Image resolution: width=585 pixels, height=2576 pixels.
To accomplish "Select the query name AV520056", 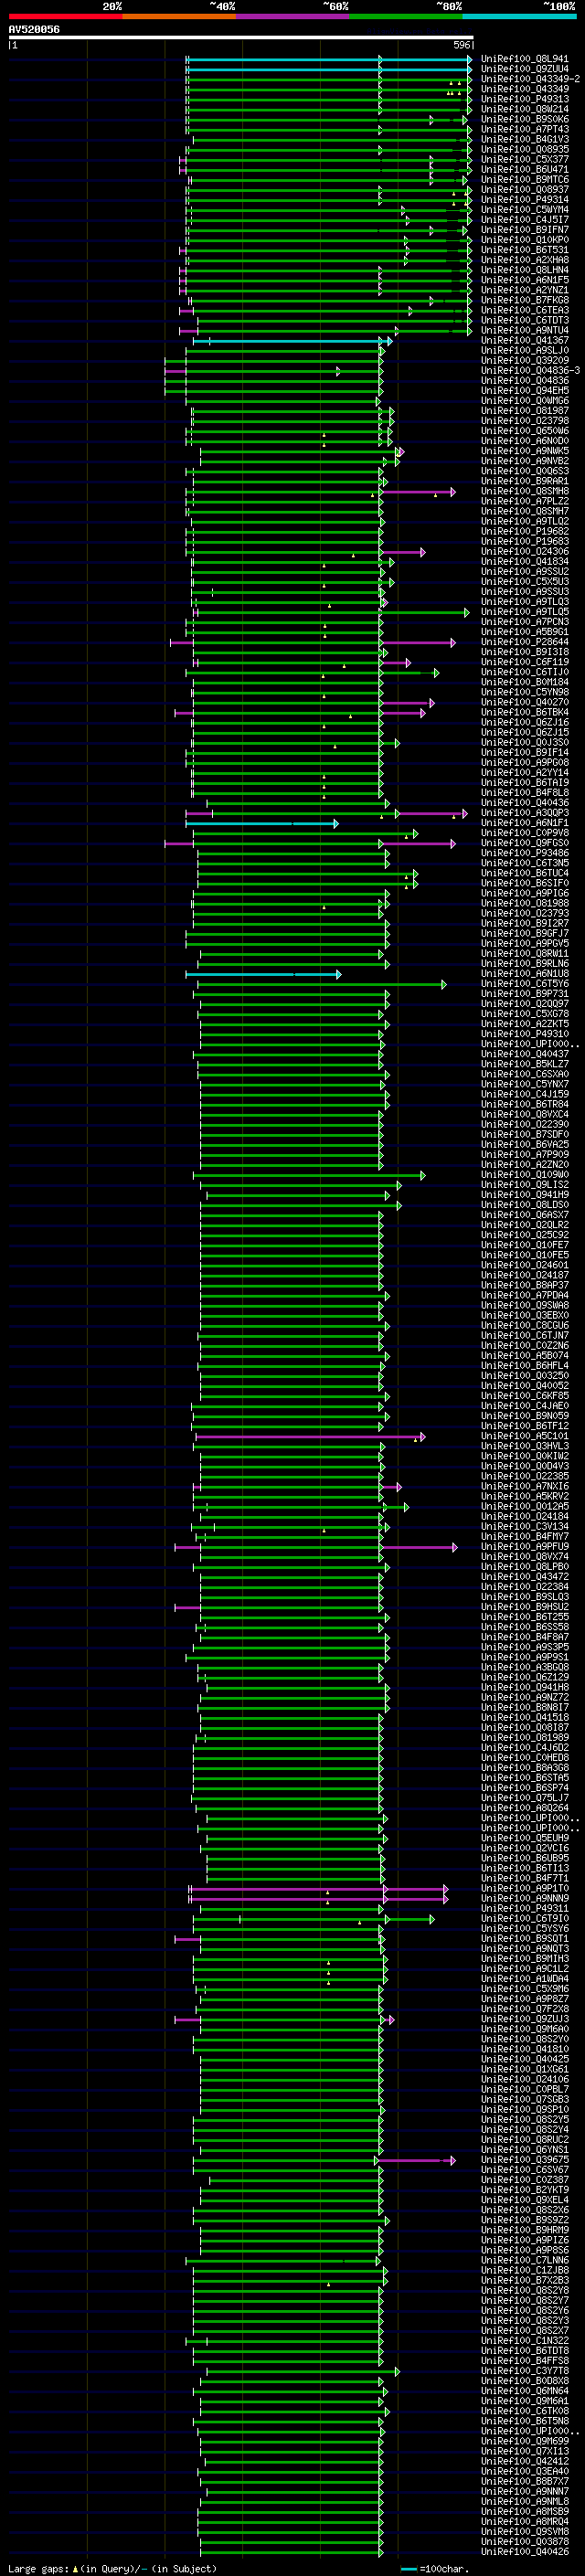I will click(x=34, y=30).
